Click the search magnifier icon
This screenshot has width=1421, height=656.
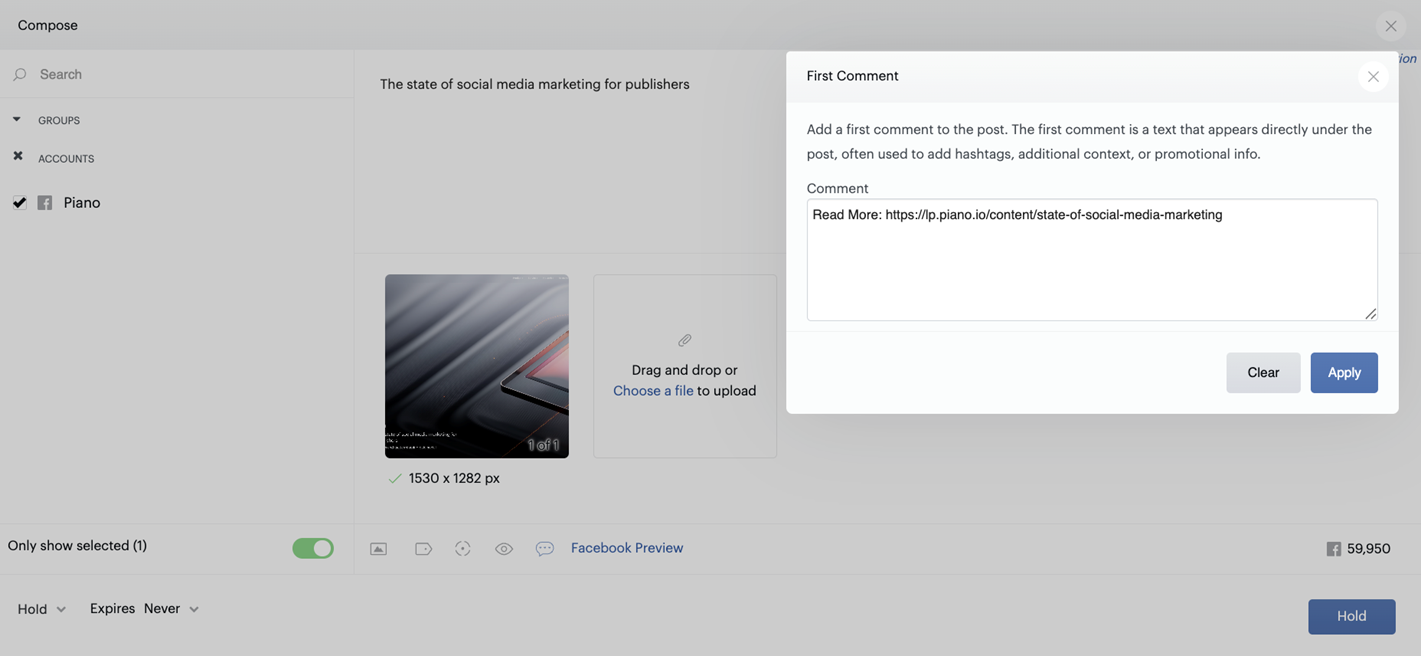pos(20,75)
